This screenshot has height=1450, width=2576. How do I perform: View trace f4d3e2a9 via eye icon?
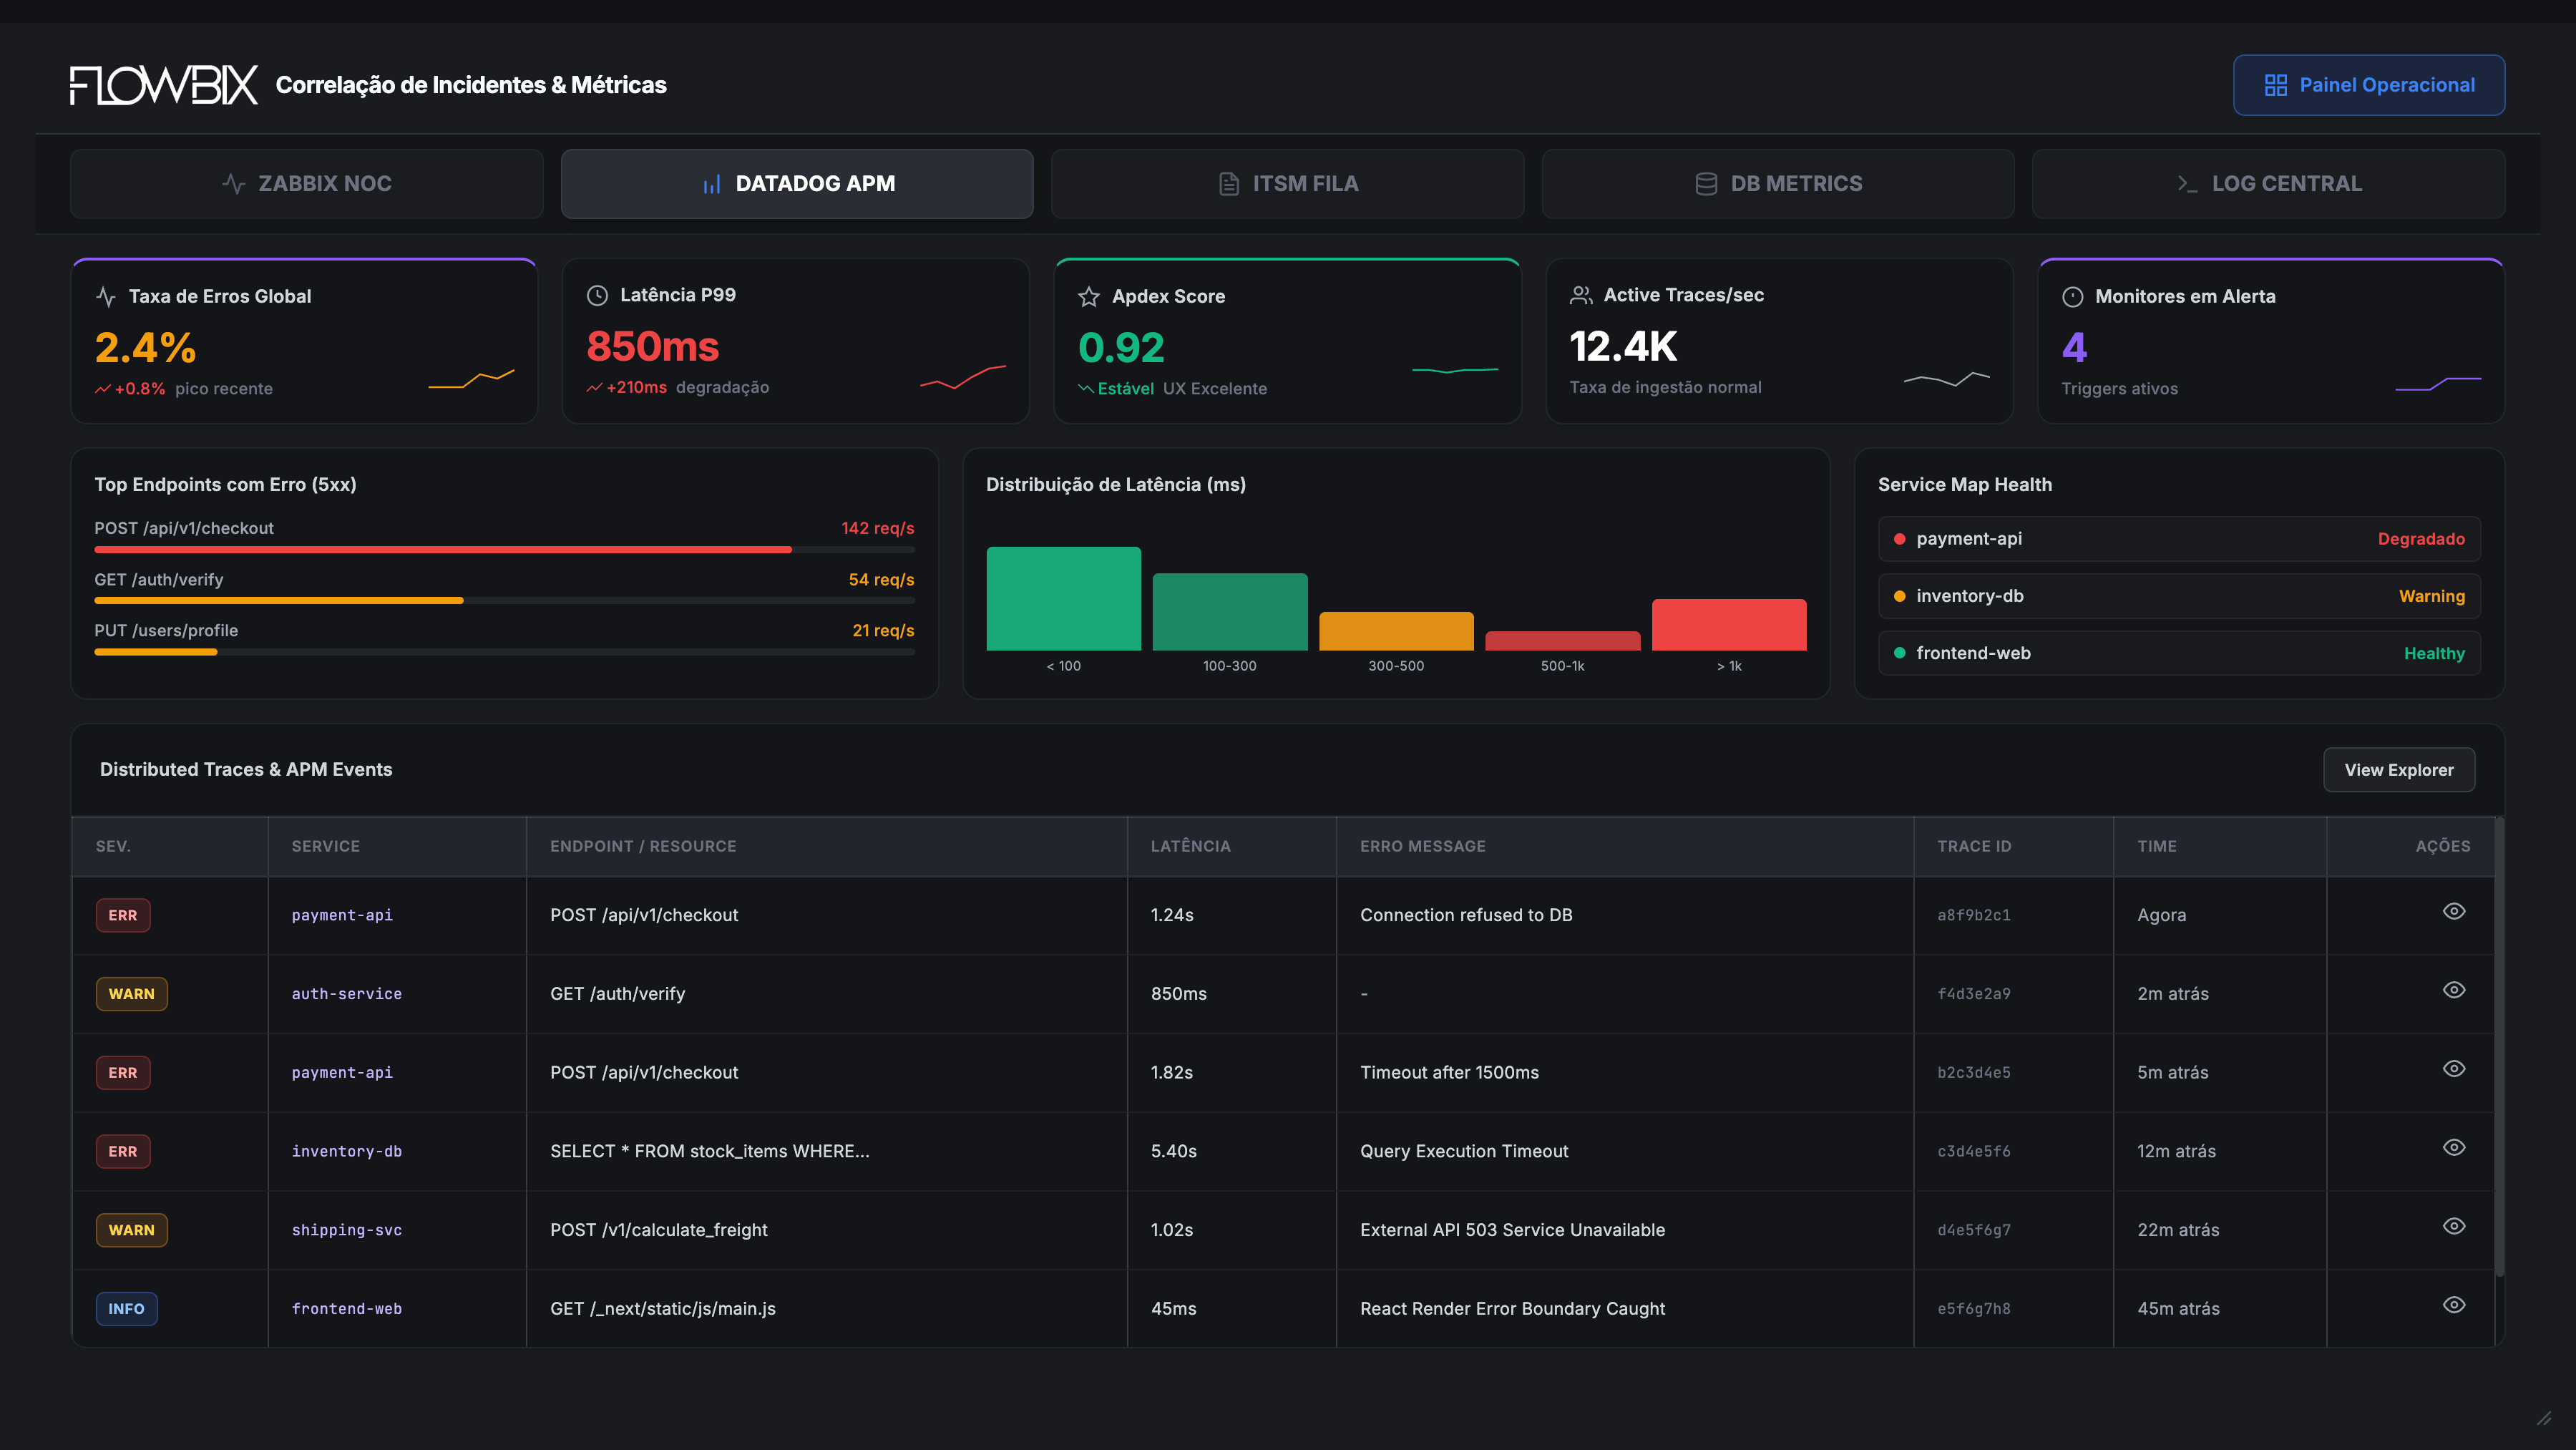point(2454,990)
